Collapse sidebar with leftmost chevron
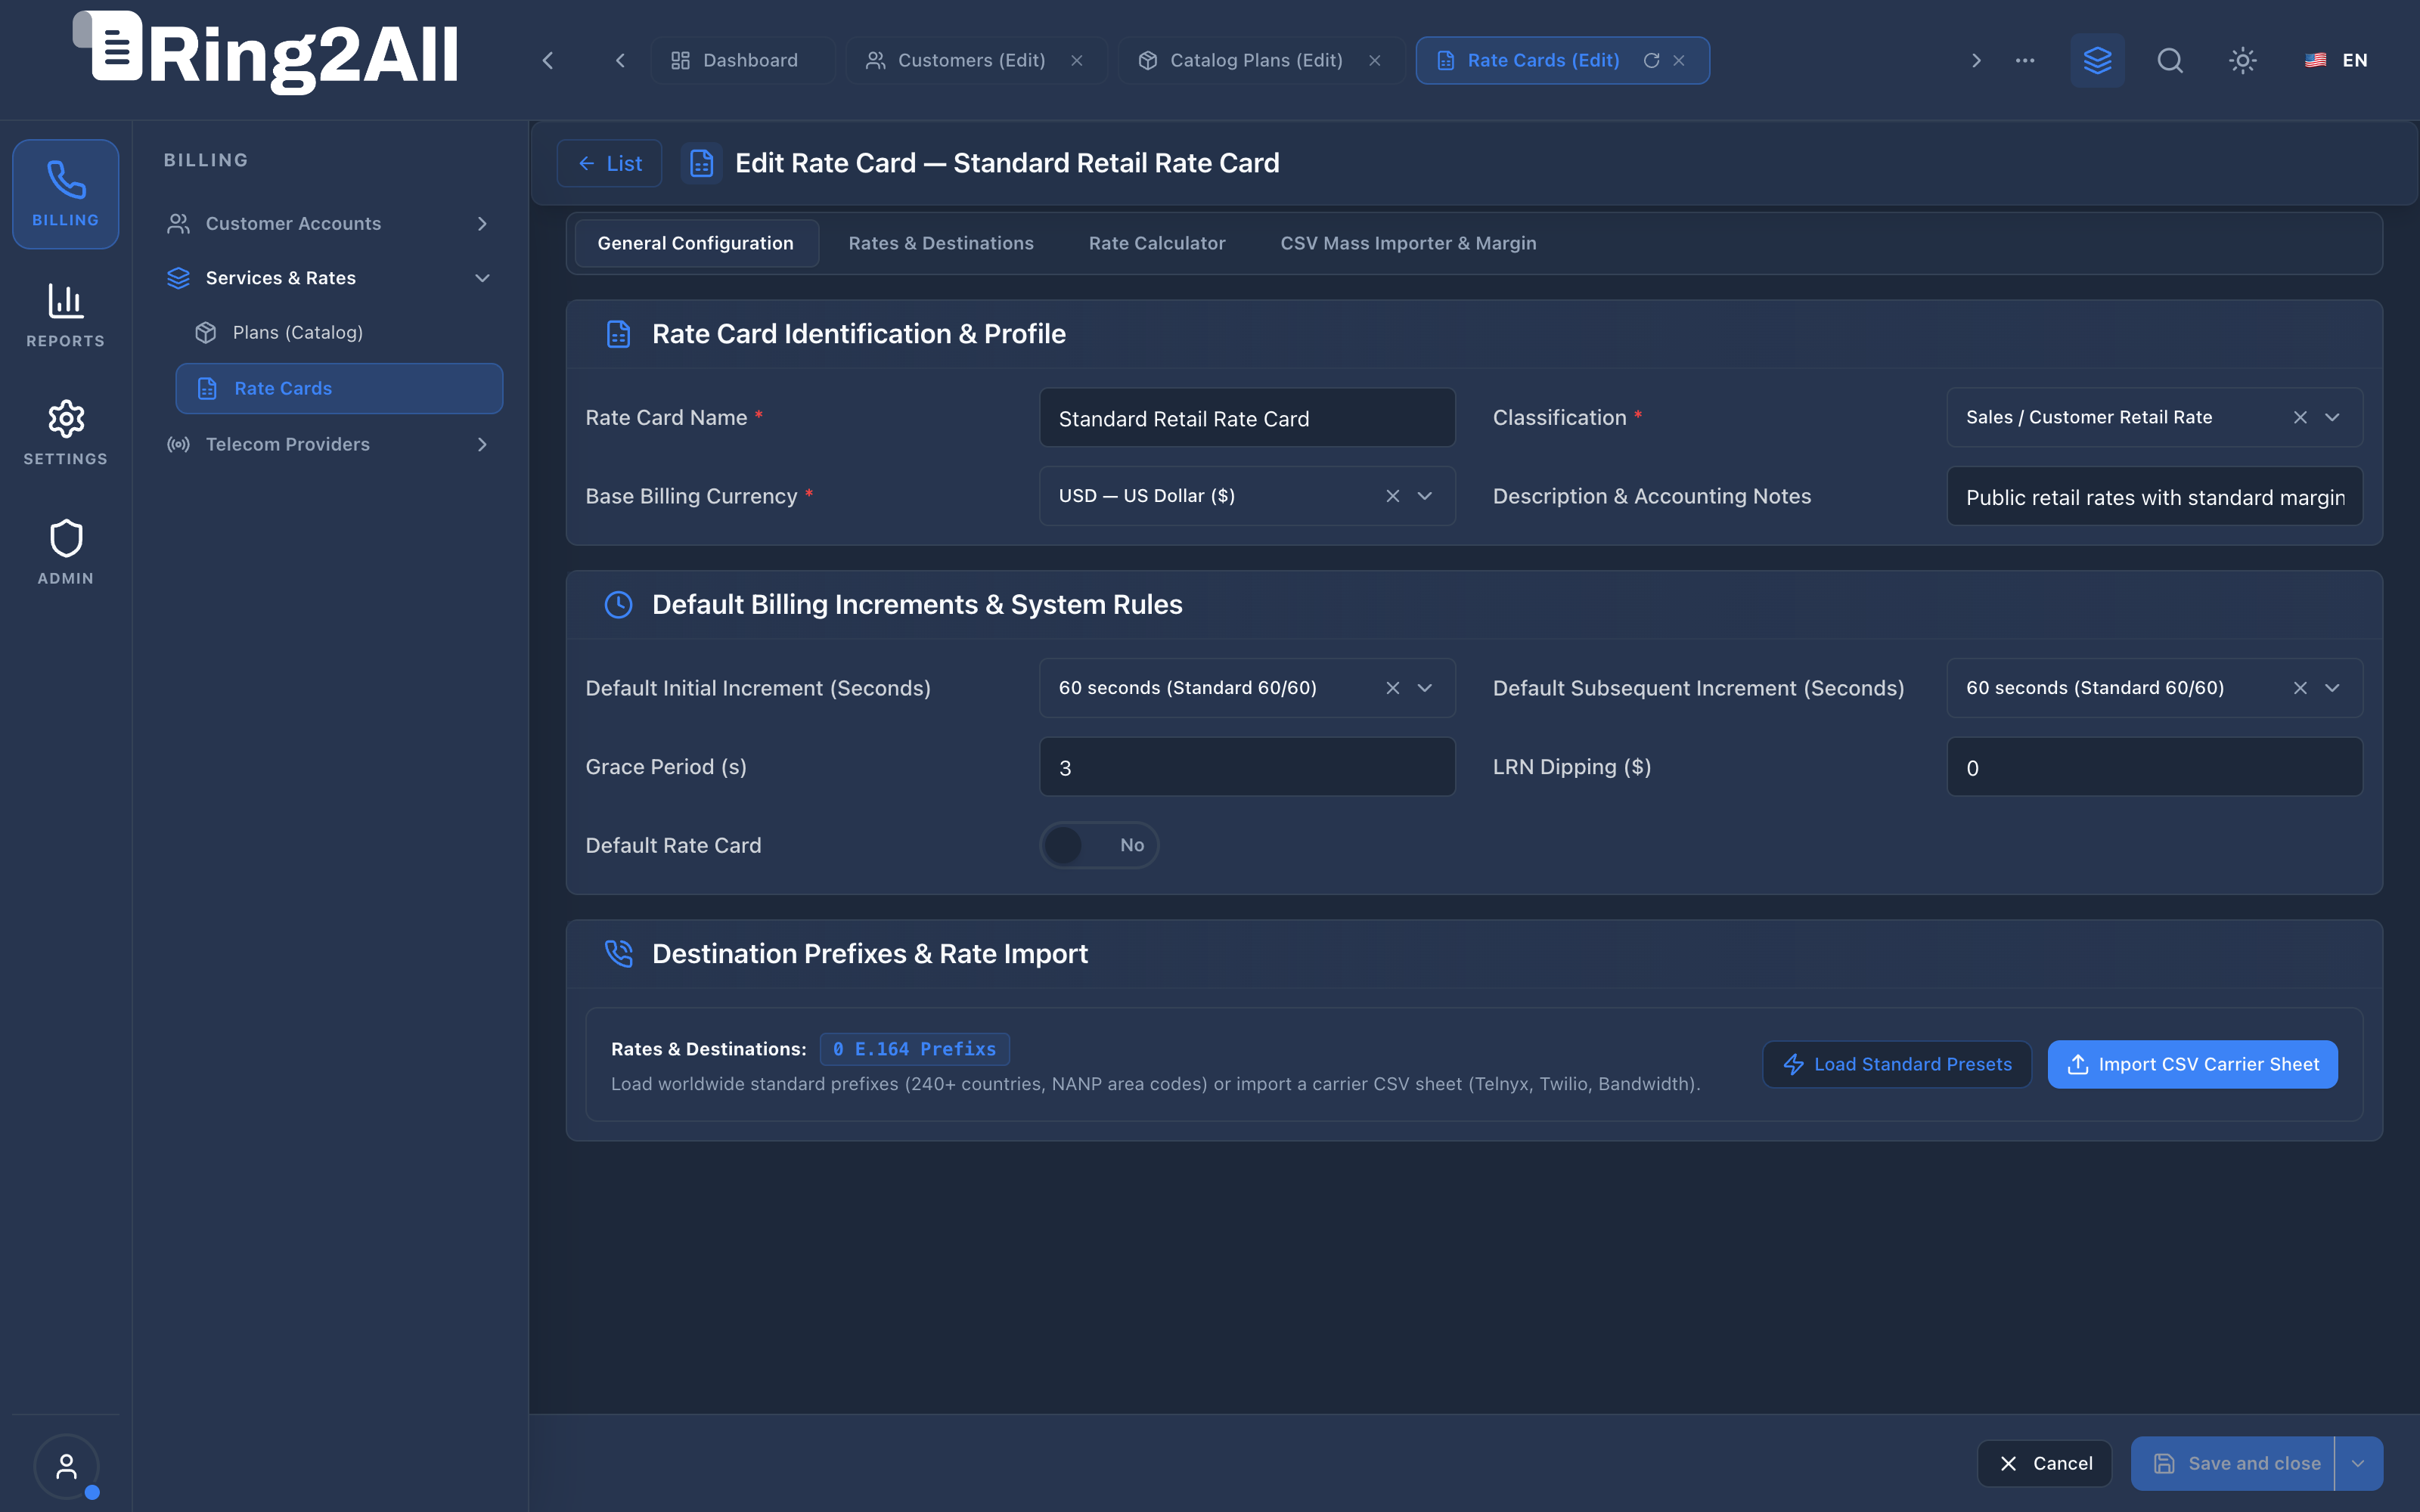This screenshot has height=1512, width=2420. click(x=548, y=60)
